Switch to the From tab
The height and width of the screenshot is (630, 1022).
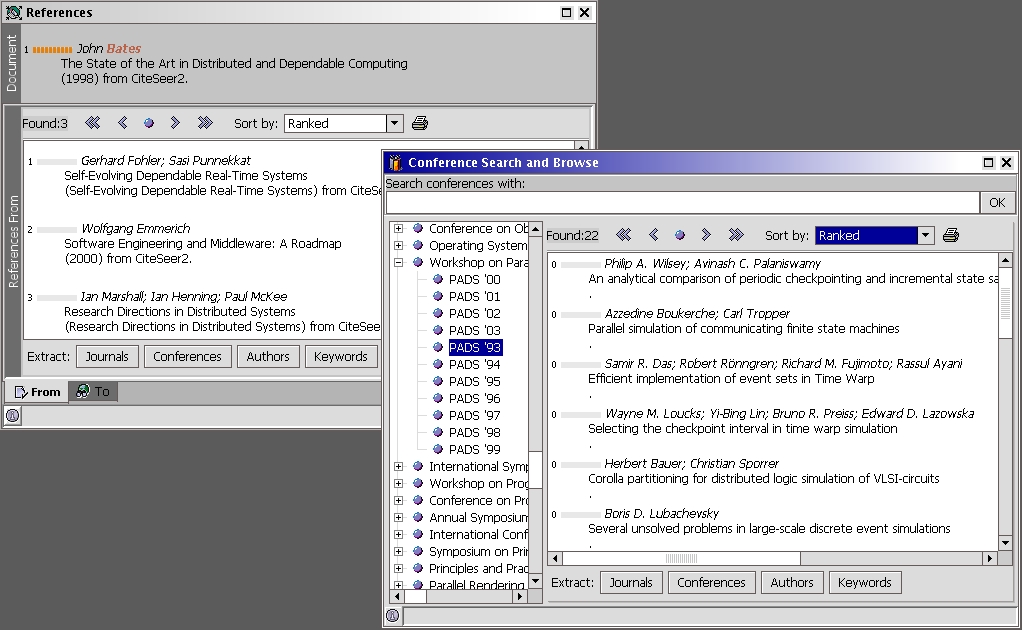coord(37,392)
